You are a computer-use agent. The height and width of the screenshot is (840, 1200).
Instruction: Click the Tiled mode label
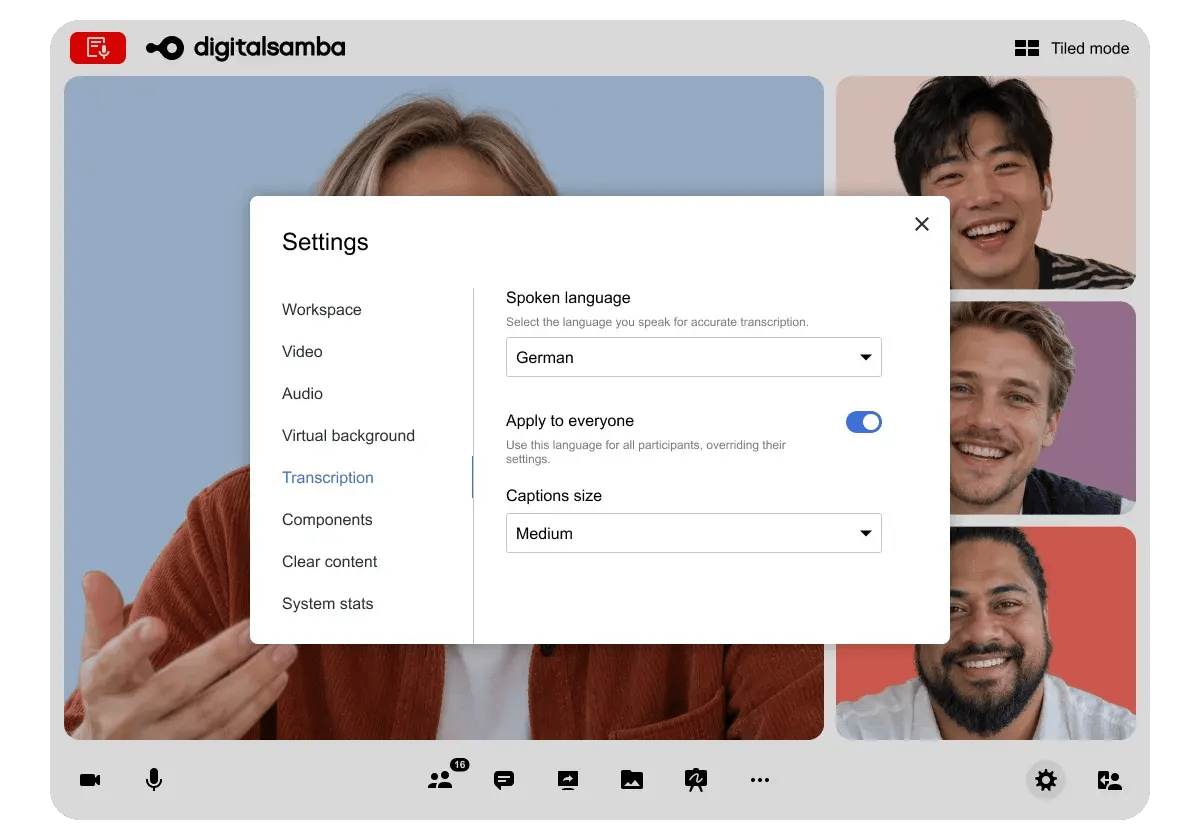tap(1090, 48)
